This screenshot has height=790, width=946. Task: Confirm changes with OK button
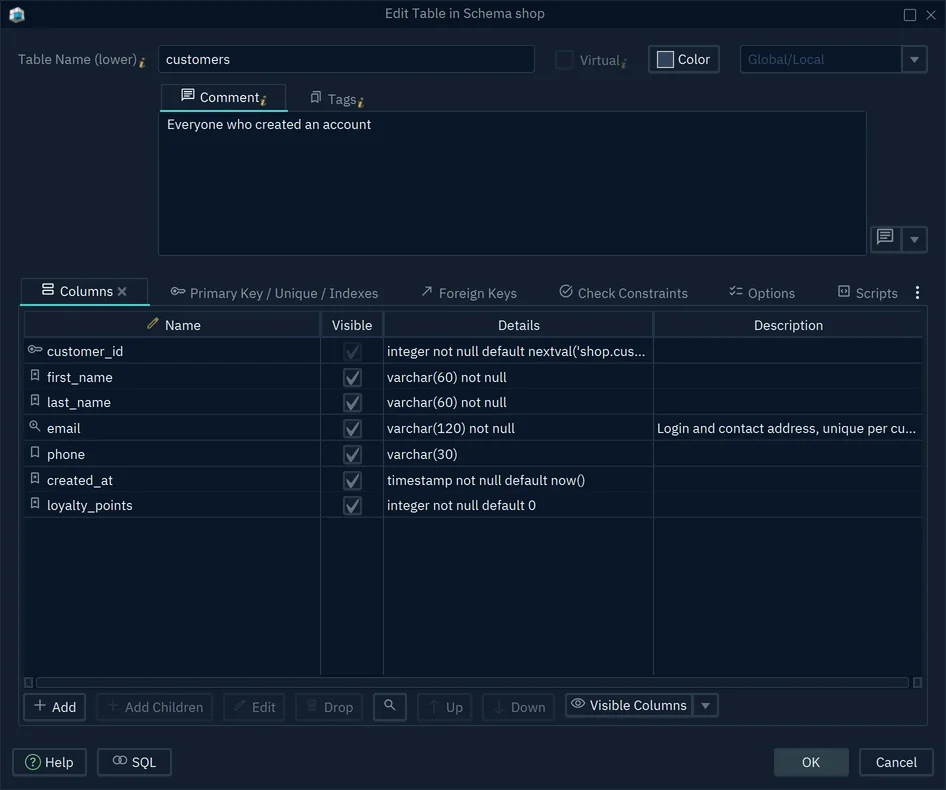pyautogui.click(x=811, y=762)
